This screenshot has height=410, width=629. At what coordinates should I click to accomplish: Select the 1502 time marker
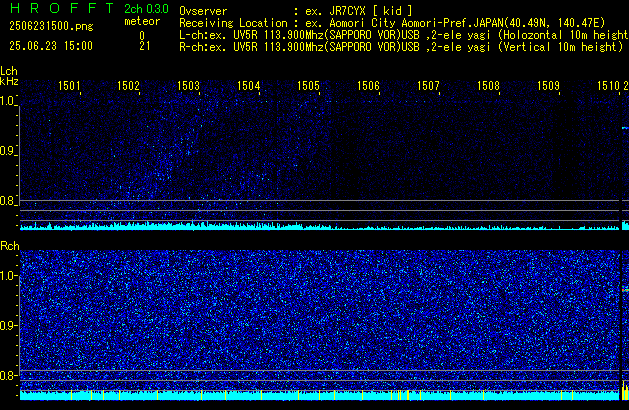pyautogui.click(x=128, y=86)
